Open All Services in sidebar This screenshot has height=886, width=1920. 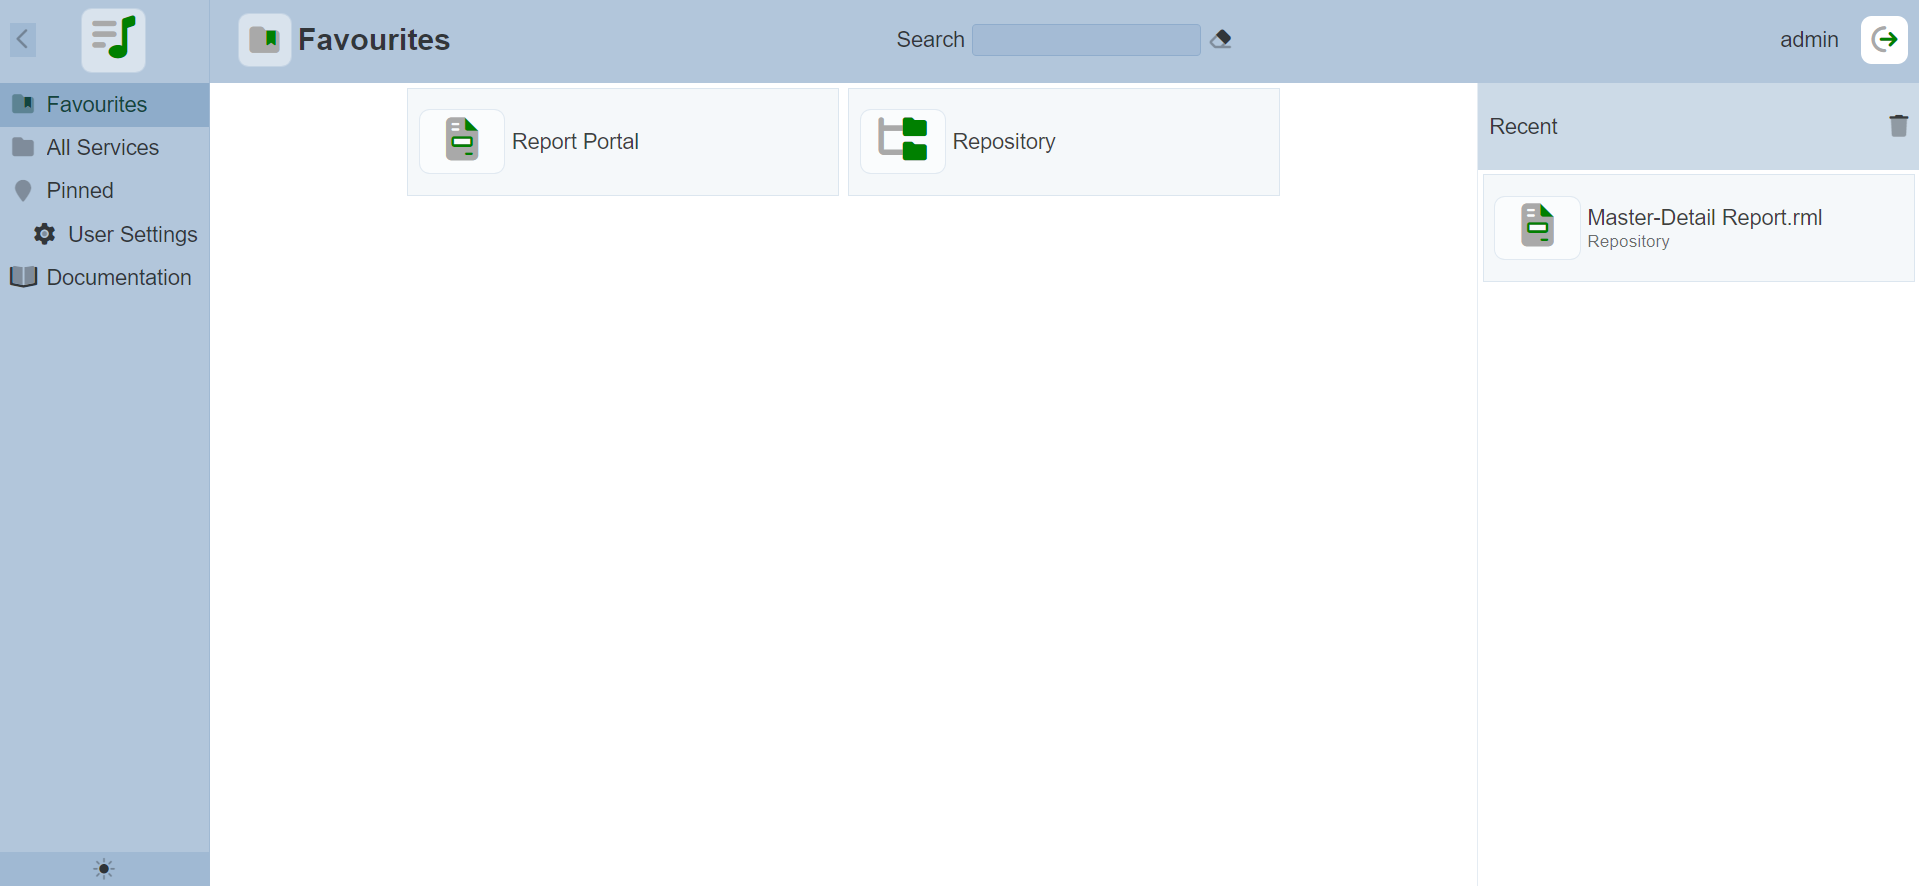coord(102,148)
